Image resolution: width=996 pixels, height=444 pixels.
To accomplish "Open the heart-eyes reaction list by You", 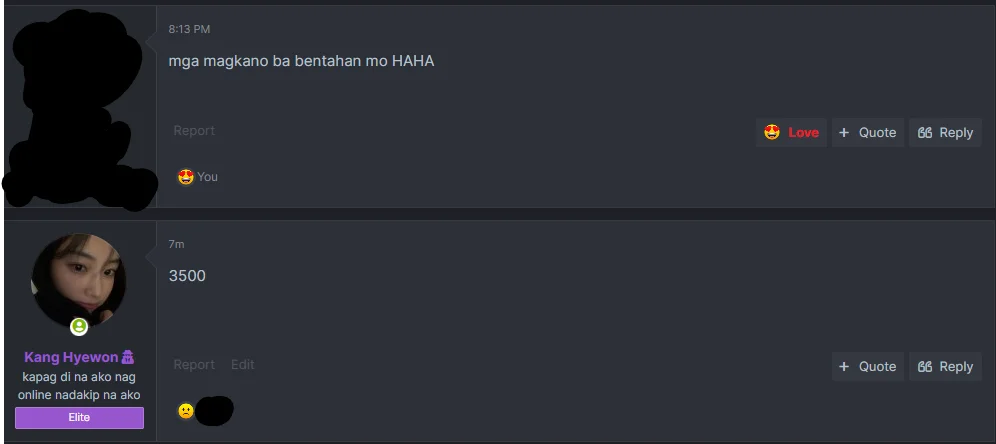I will [x=185, y=177].
